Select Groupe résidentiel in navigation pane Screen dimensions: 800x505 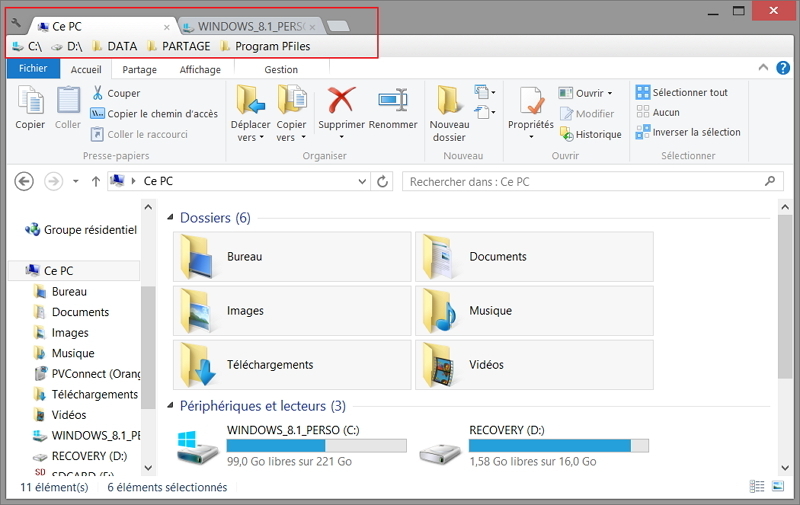[x=80, y=230]
